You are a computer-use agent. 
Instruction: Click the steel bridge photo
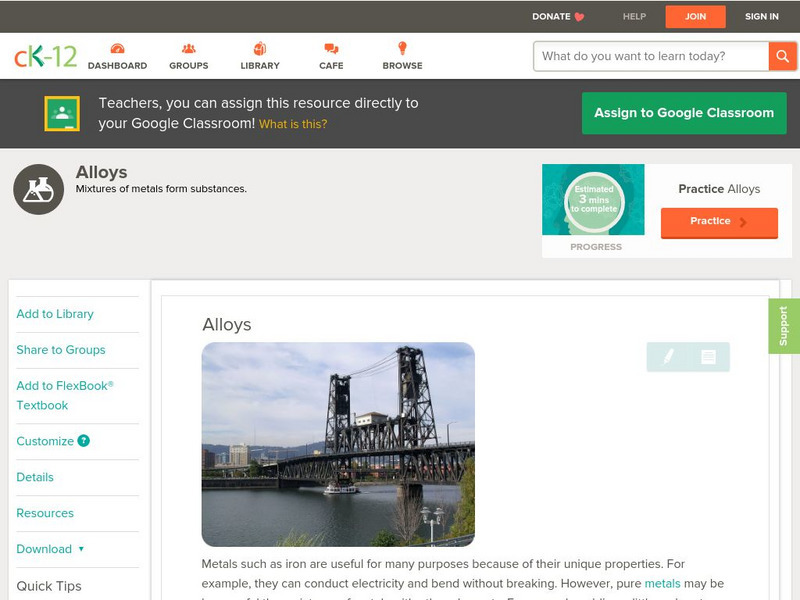pyautogui.click(x=338, y=444)
